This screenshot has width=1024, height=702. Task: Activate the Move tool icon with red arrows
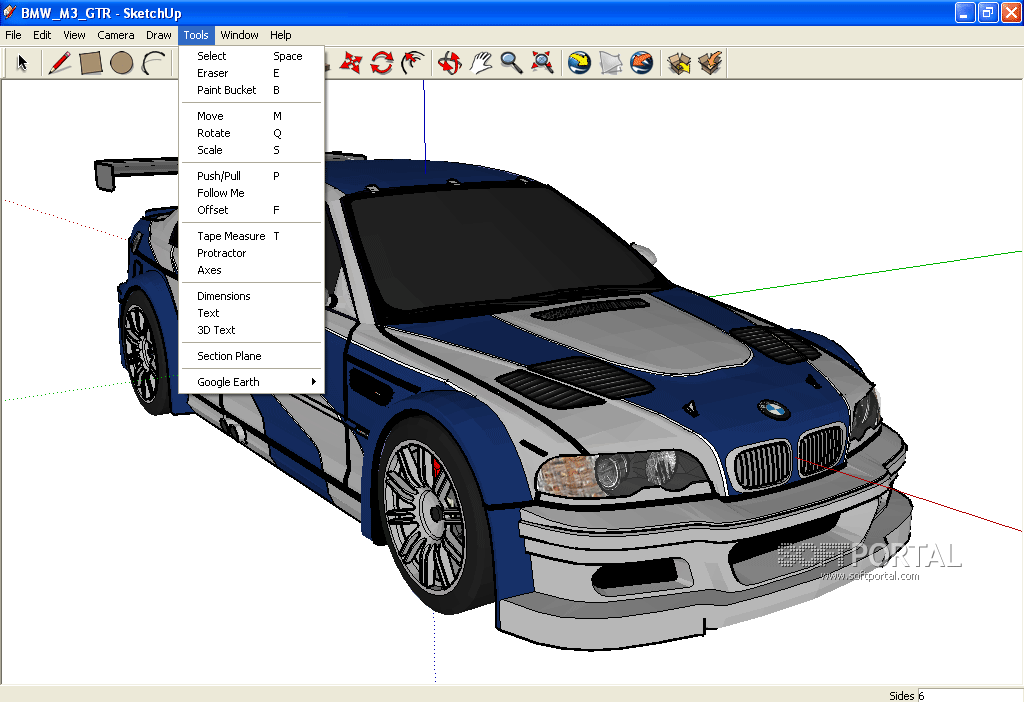click(x=351, y=63)
